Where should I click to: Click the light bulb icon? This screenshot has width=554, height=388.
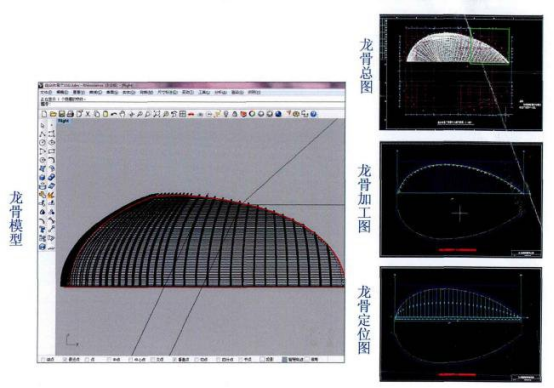coord(226,114)
